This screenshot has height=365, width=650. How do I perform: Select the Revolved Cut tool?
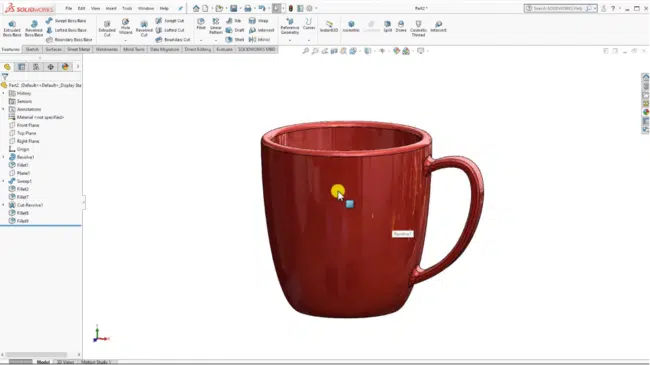pos(144,29)
